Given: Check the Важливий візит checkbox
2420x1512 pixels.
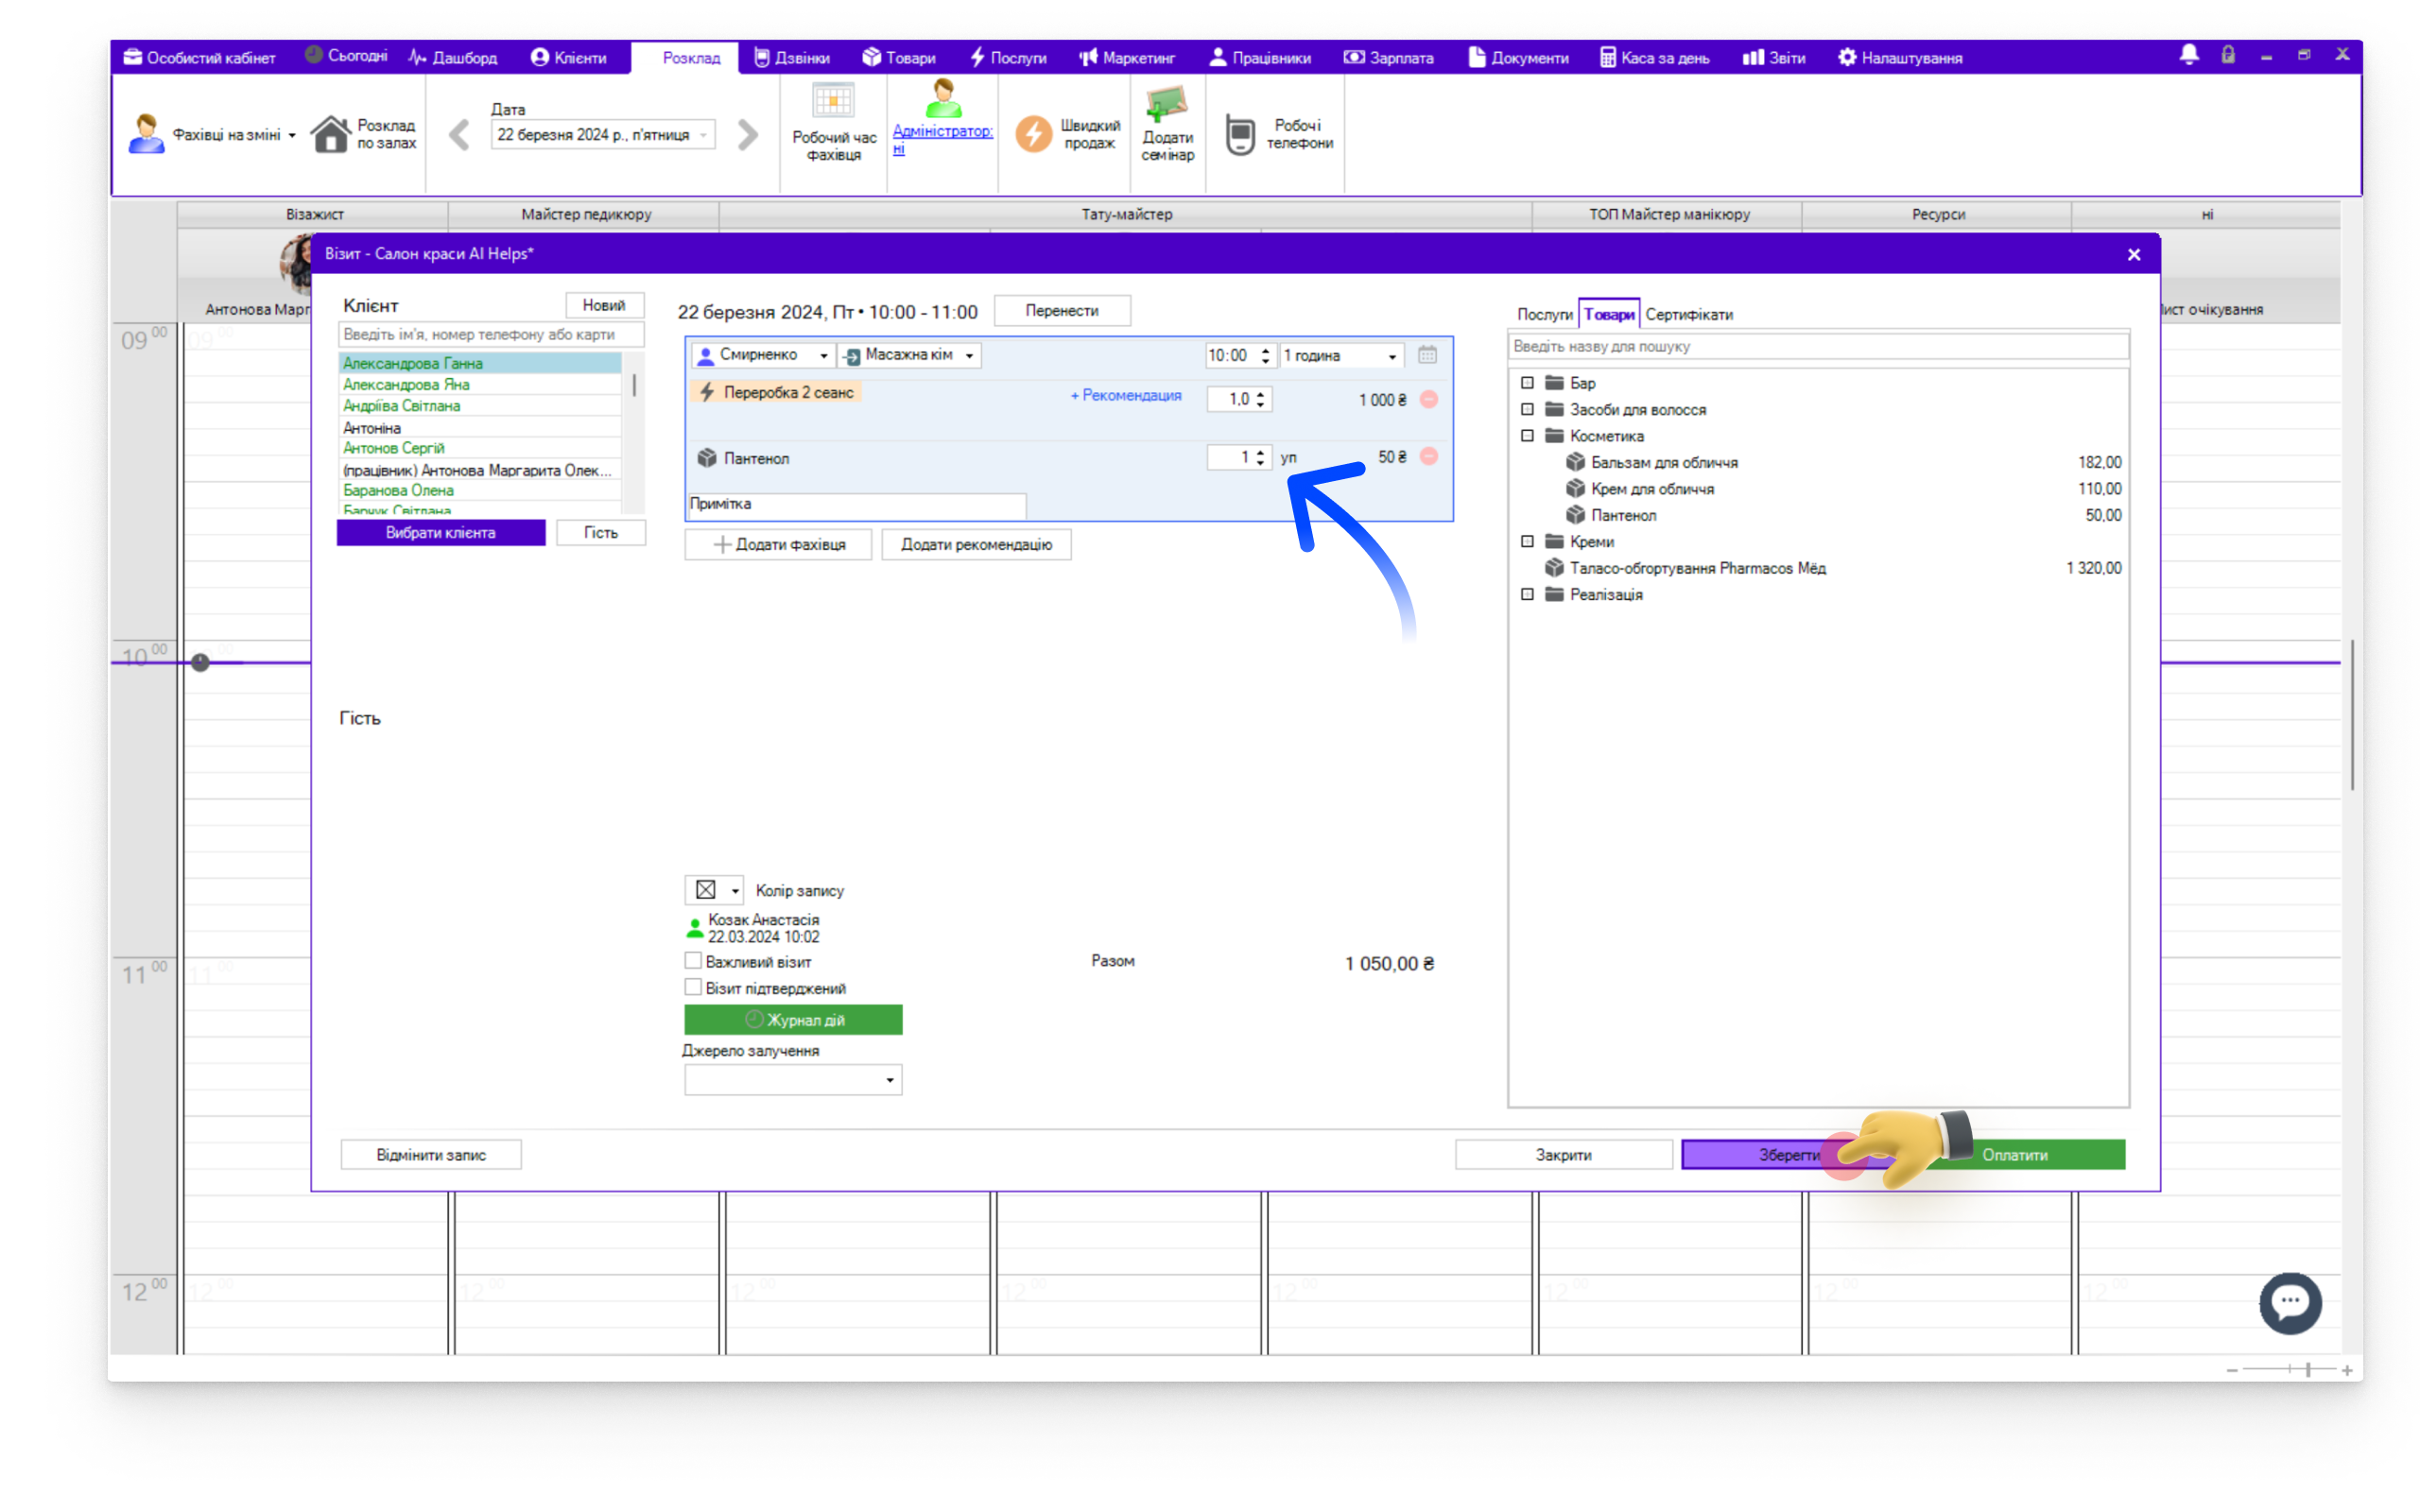Looking at the screenshot, I should click(692, 961).
